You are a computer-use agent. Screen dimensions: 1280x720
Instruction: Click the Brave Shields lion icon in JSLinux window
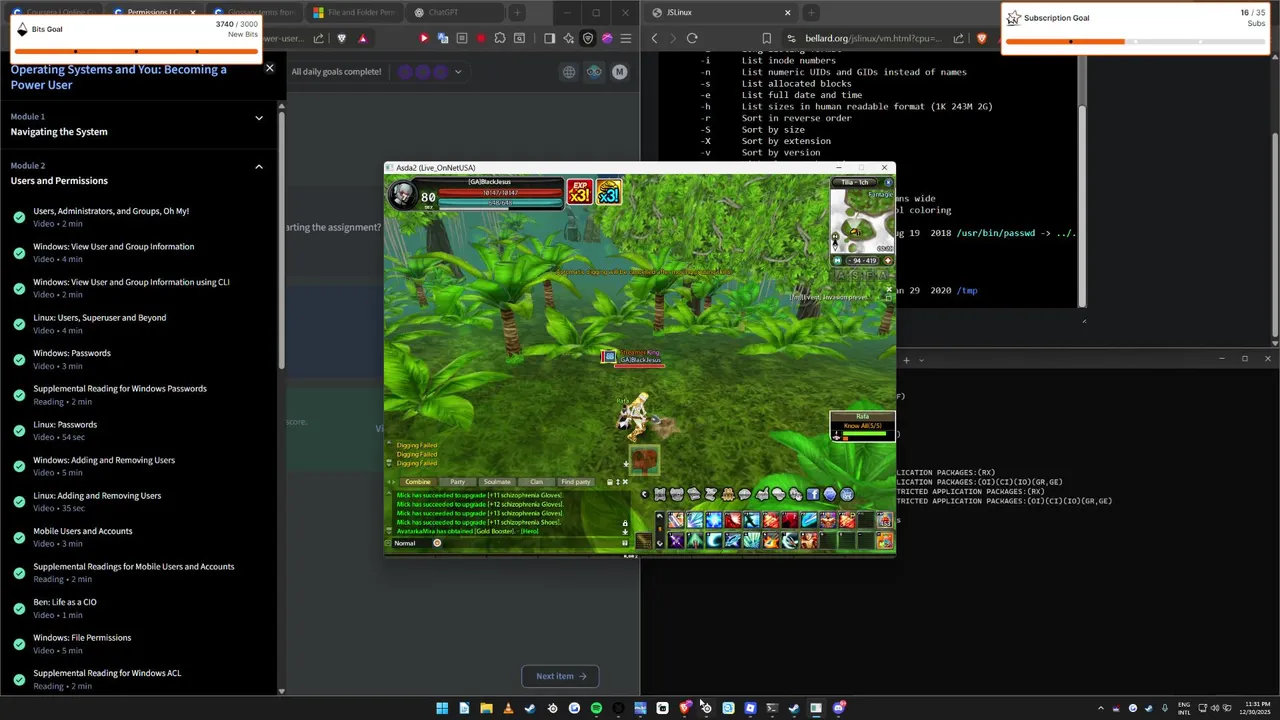click(x=980, y=38)
